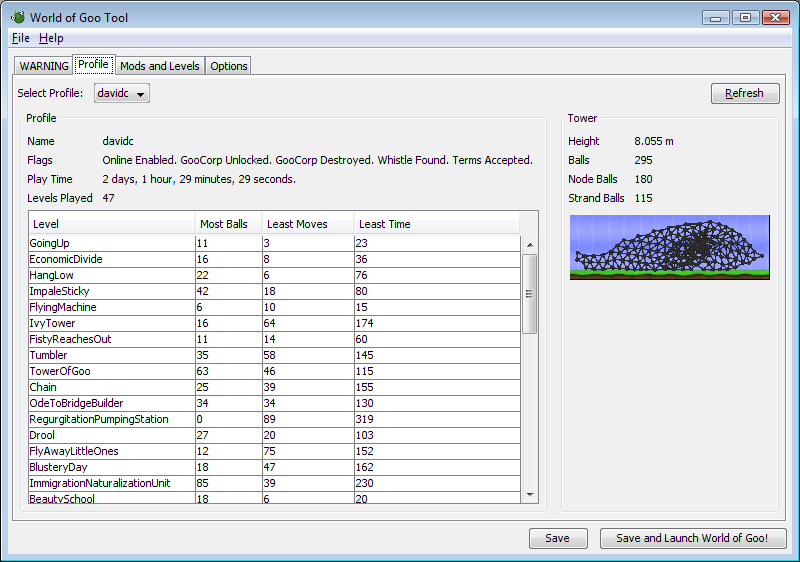Select the FistyReachesOut level row
Image resolution: width=800 pixels, height=562 pixels.
pyautogui.click(x=274, y=339)
